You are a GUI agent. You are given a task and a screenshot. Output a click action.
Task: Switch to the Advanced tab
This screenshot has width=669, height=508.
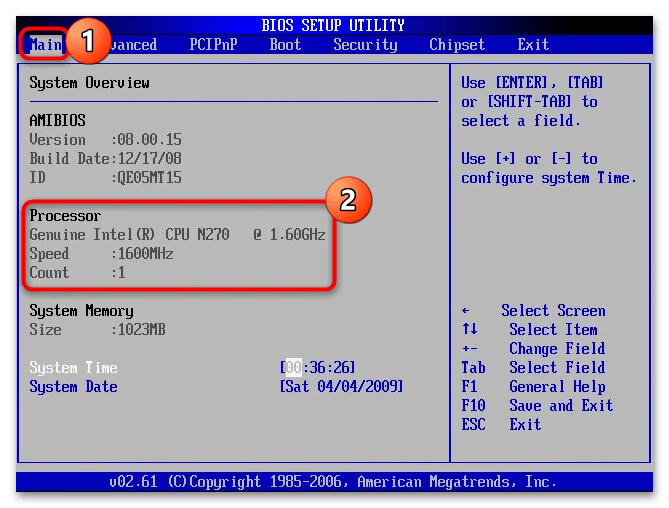click(132, 45)
